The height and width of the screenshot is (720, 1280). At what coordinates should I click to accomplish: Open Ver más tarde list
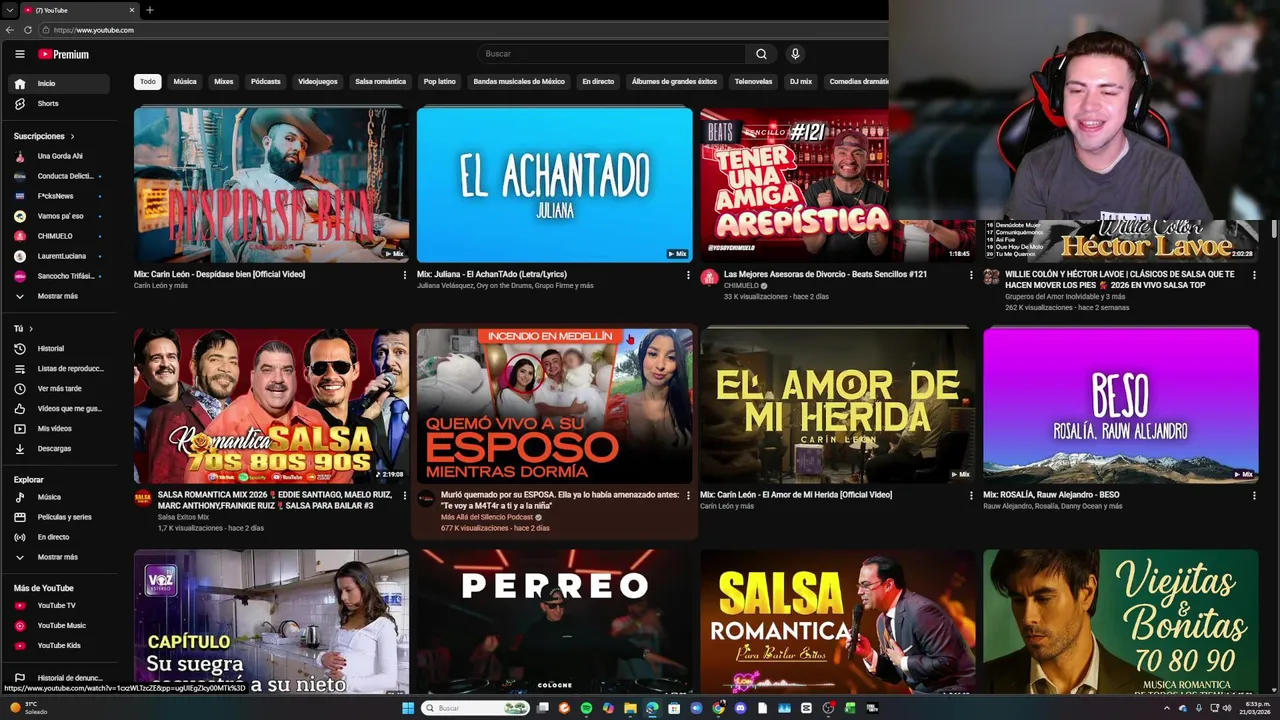point(60,388)
